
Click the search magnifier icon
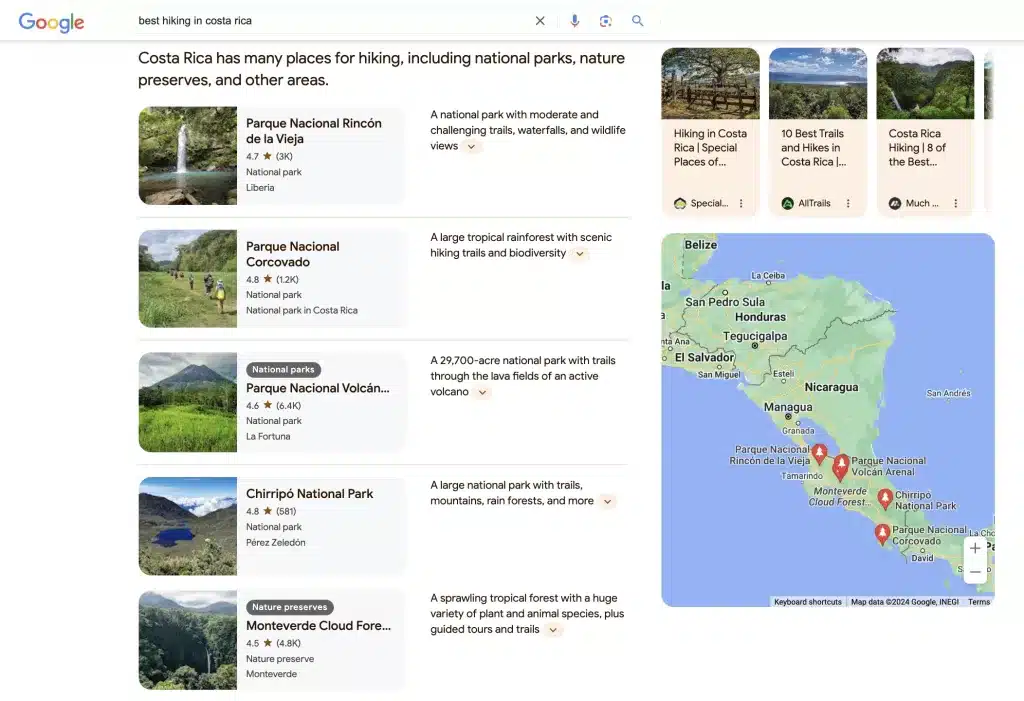point(638,20)
